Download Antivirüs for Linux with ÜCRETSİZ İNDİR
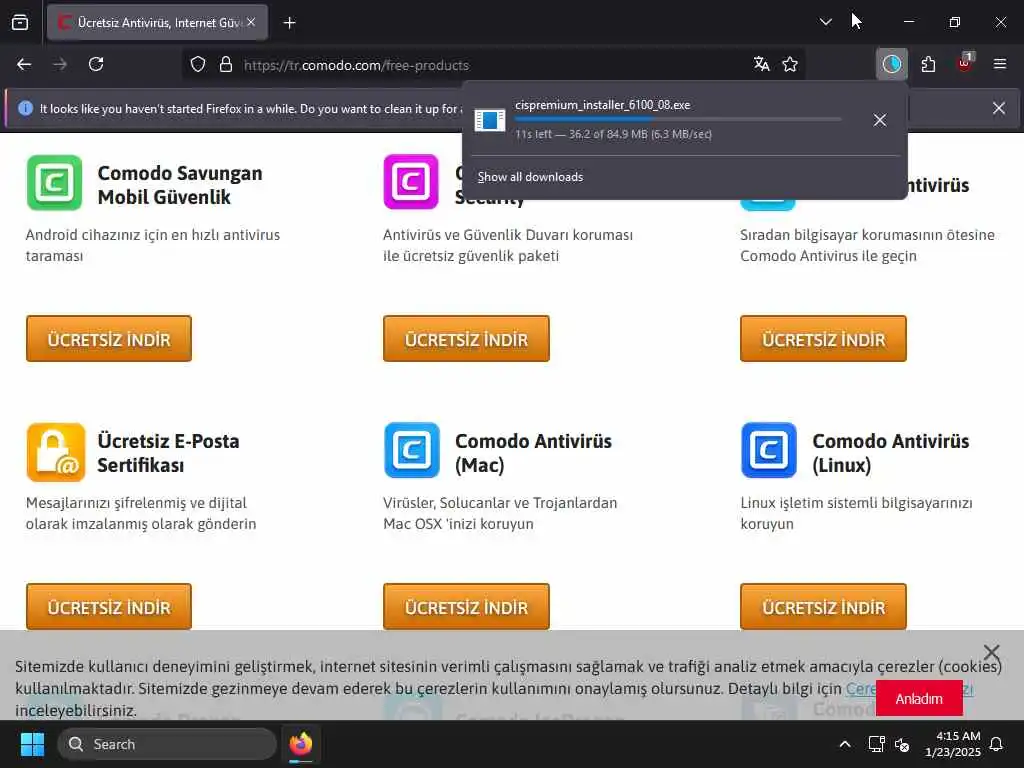Image resolution: width=1024 pixels, height=768 pixels. (x=824, y=607)
